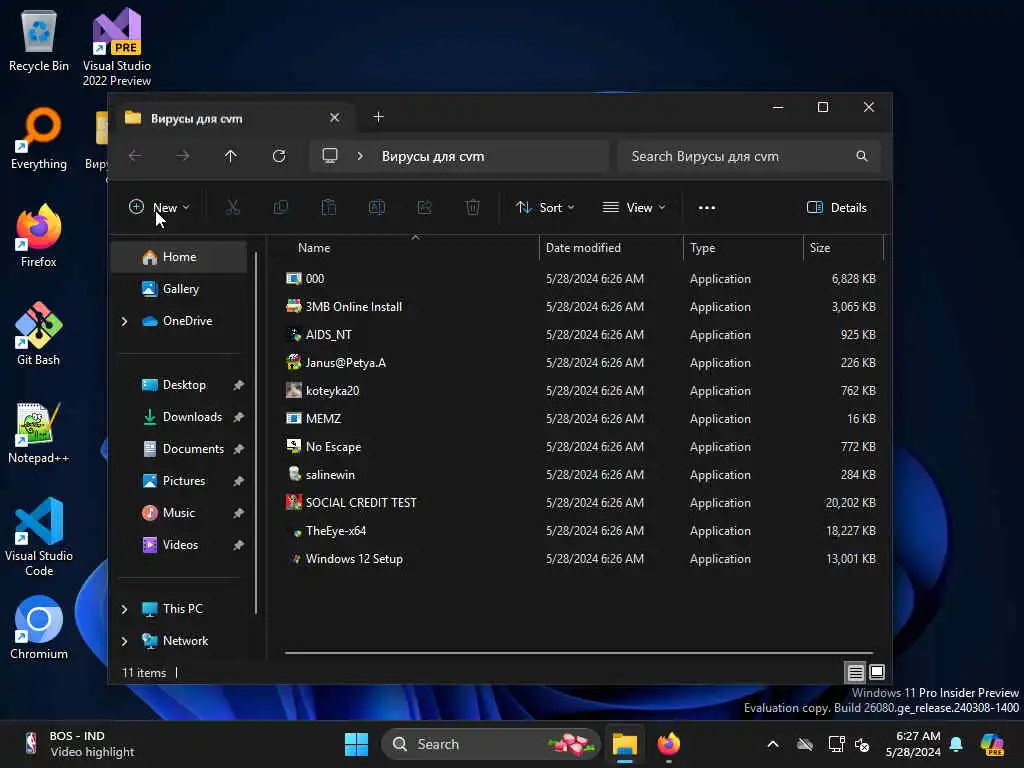Viewport: 1024px width, 768px height.
Task: Click Firefox icon in the taskbar
Action: [669, 744]
